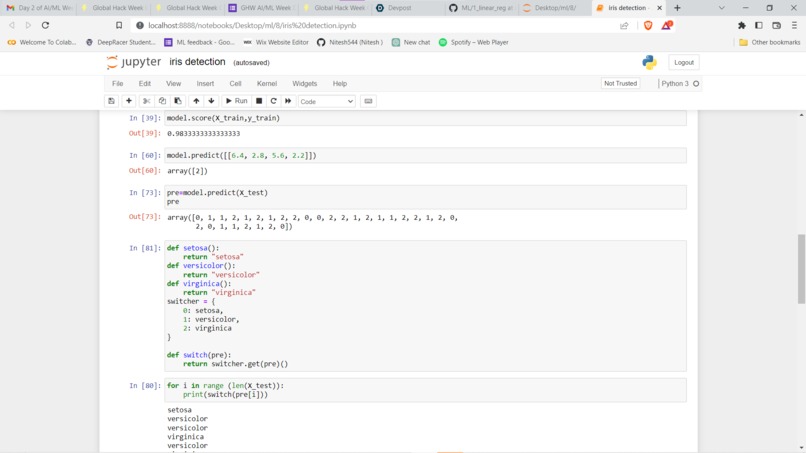This screenshot has width=806, height=453.
Task: Switch to the Day 2 of AI/ML Gmail tab
Action: click(x=39, y=8)
